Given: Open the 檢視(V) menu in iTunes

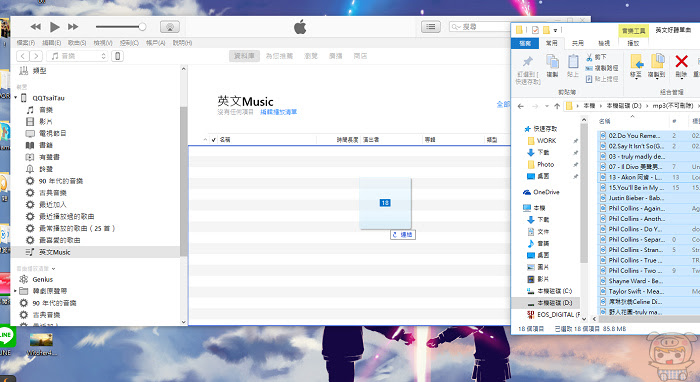Looking at the screenshot, I should [x=103, y=43].
